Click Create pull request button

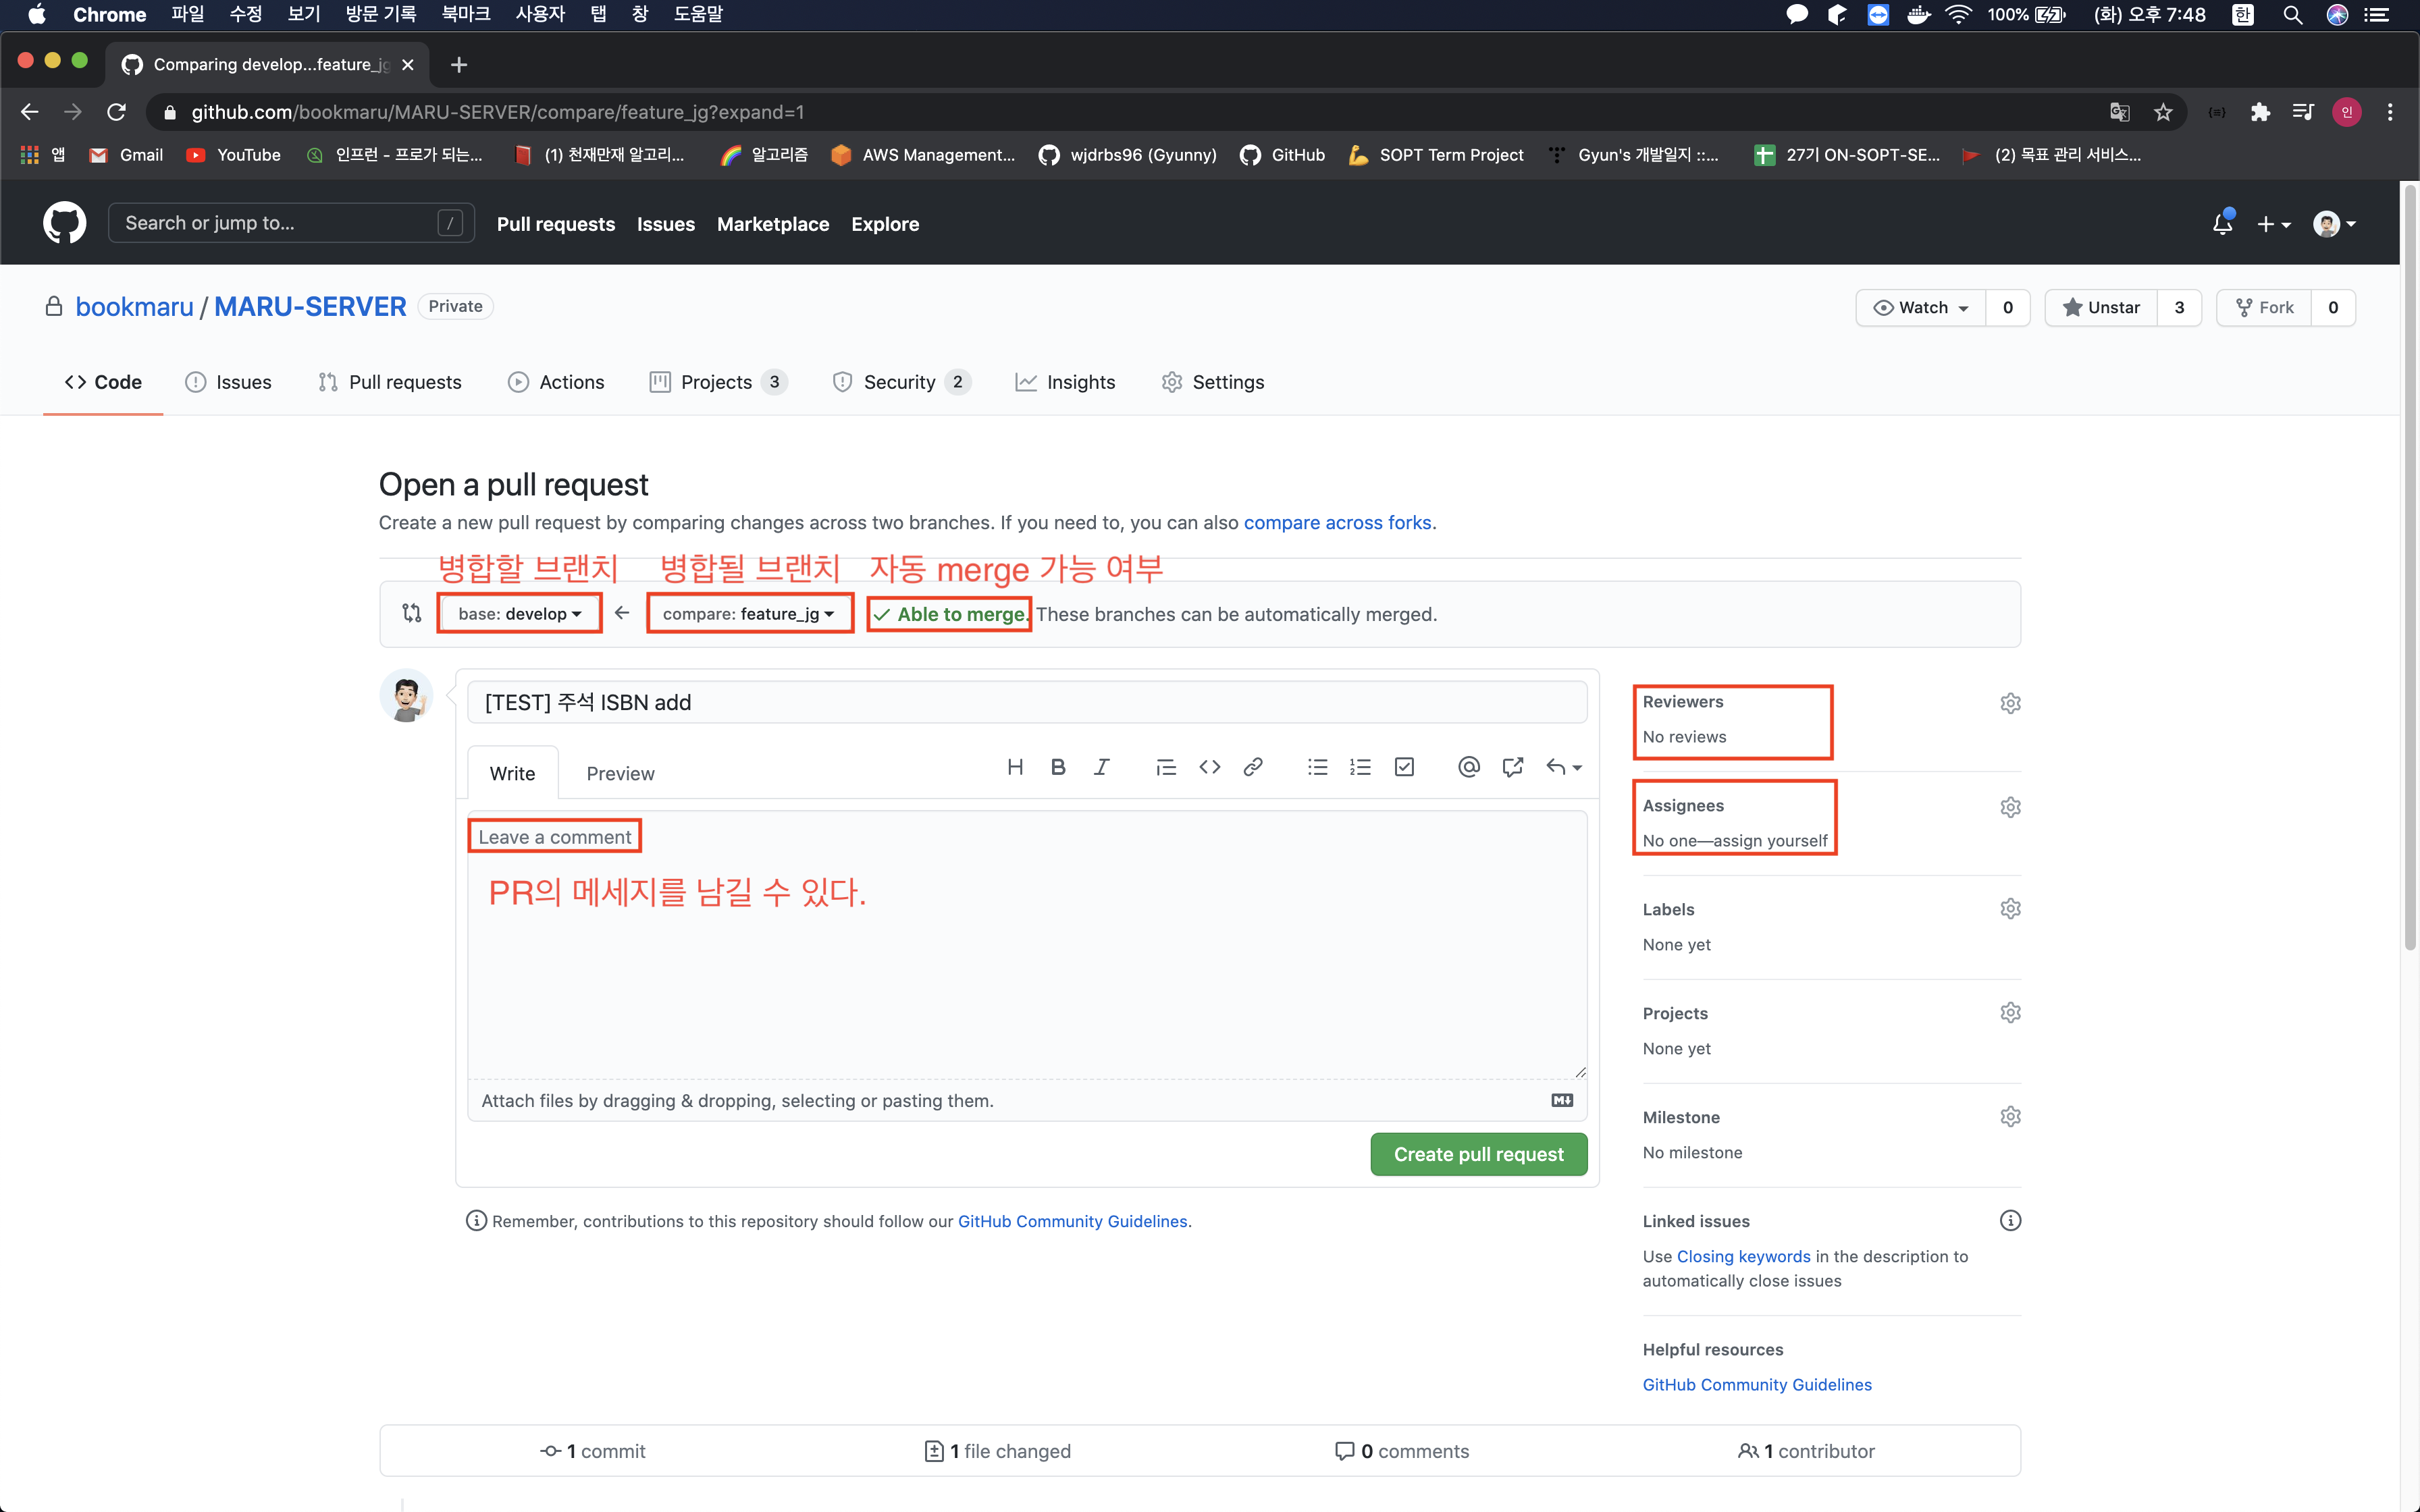tap(1478, 1154)
